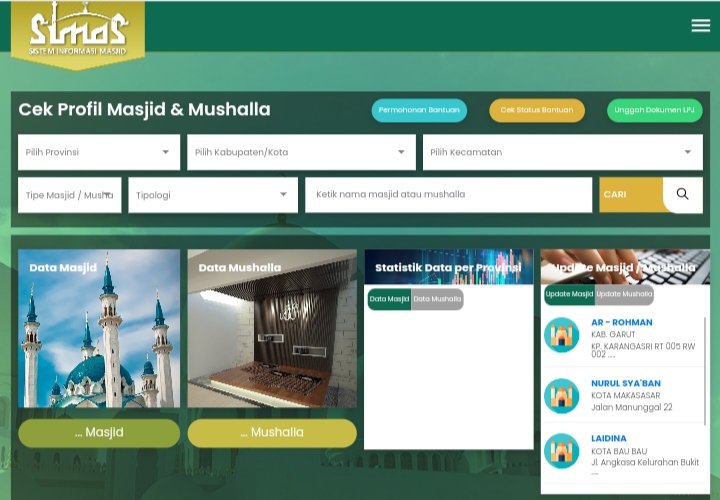Click LAIDINA mosque avatar icon
Screen dimensions: 720x500
pos(562,451)
